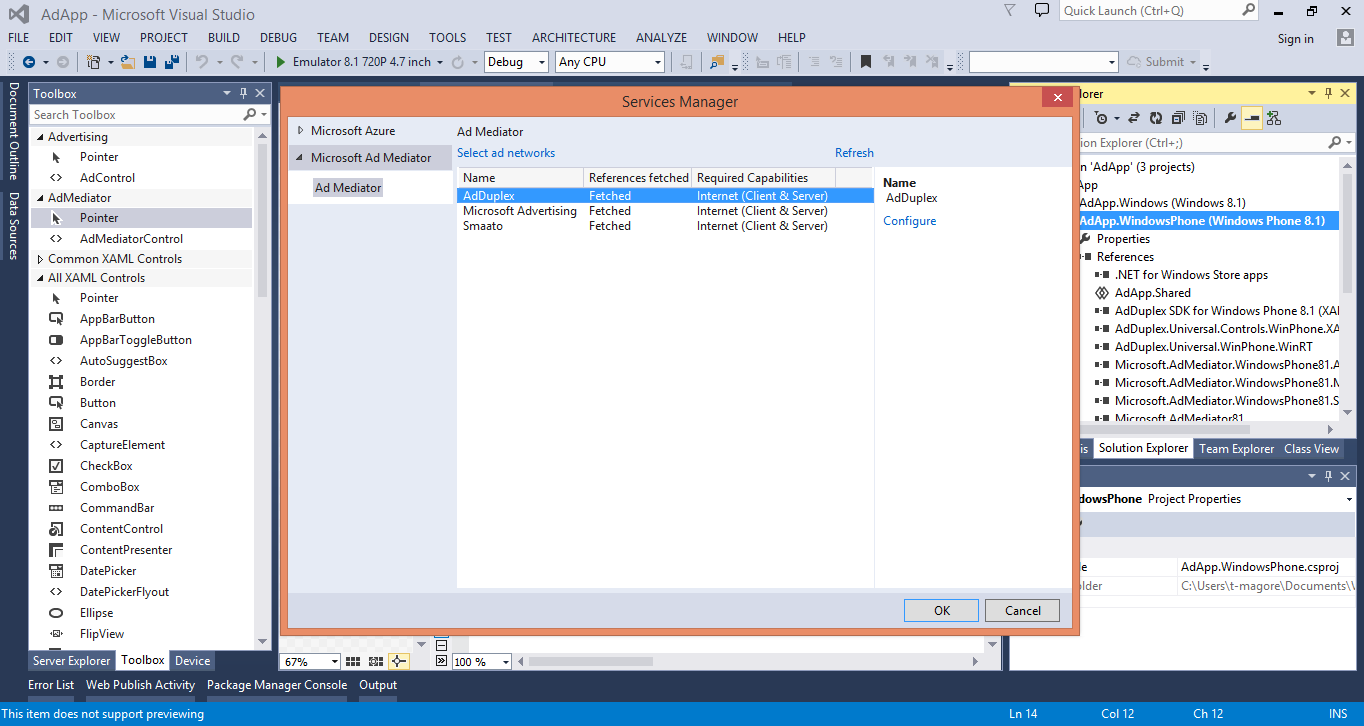Click the New Project toolbar icon
The image size is (1364, 726).
pos(93,62)
